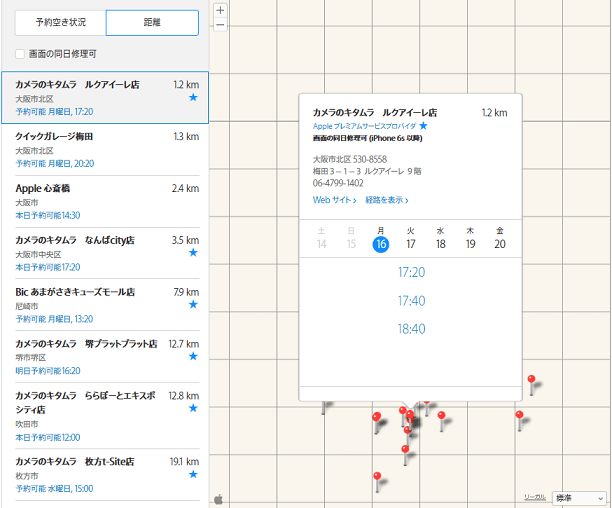Click 本日予約可能14:30 availability text

point(48,215)
